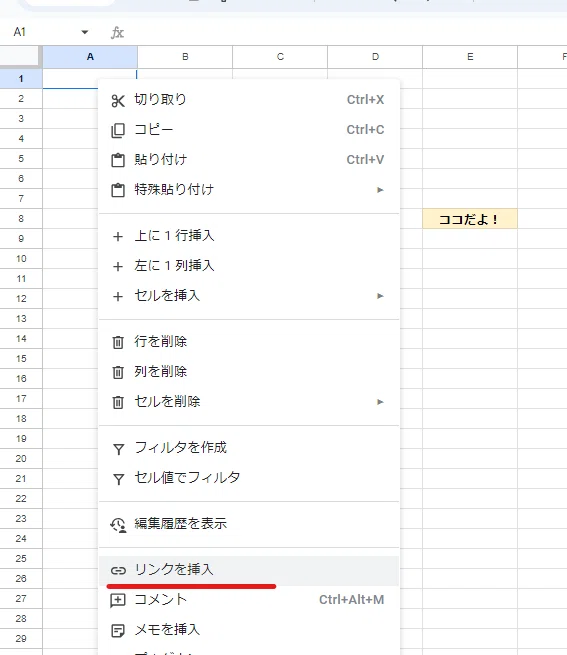Click the clipboard icon beside 貼り付け
The width and height of the screenshot is (567, 655).
118,160
